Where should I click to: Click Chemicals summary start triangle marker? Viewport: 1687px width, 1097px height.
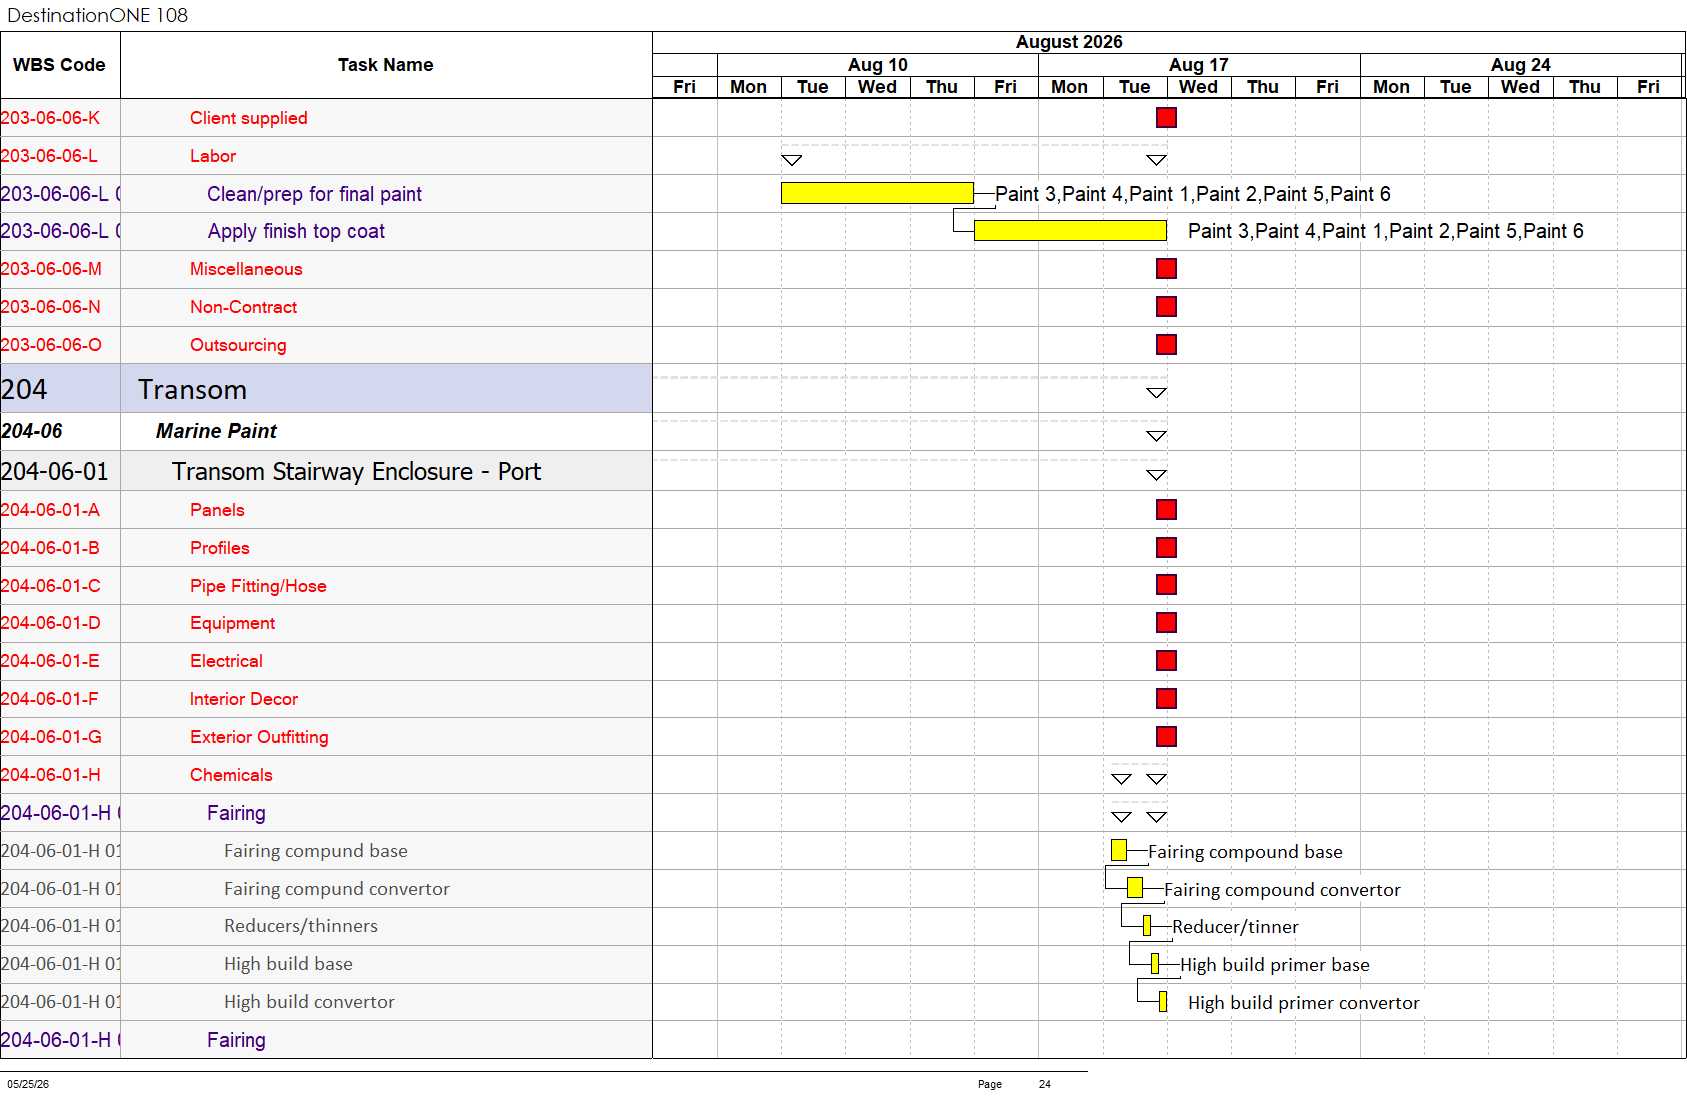click(x=1121, y=779)
